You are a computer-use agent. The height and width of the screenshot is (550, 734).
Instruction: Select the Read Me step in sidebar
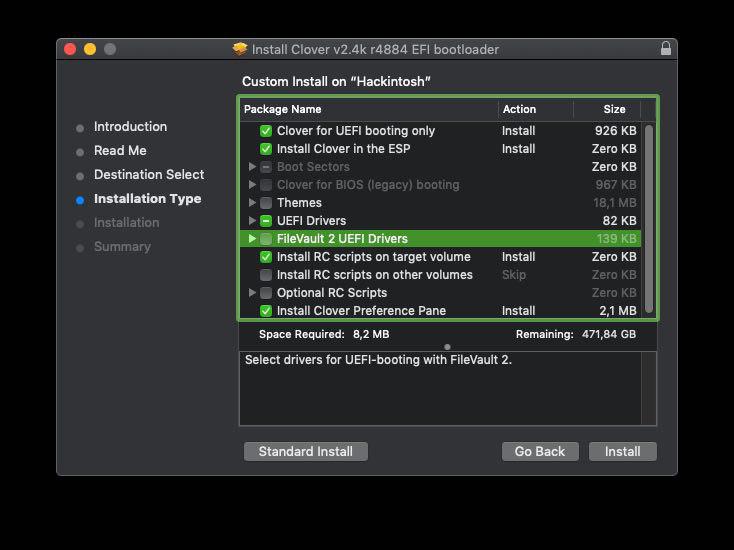coord(120,151)
